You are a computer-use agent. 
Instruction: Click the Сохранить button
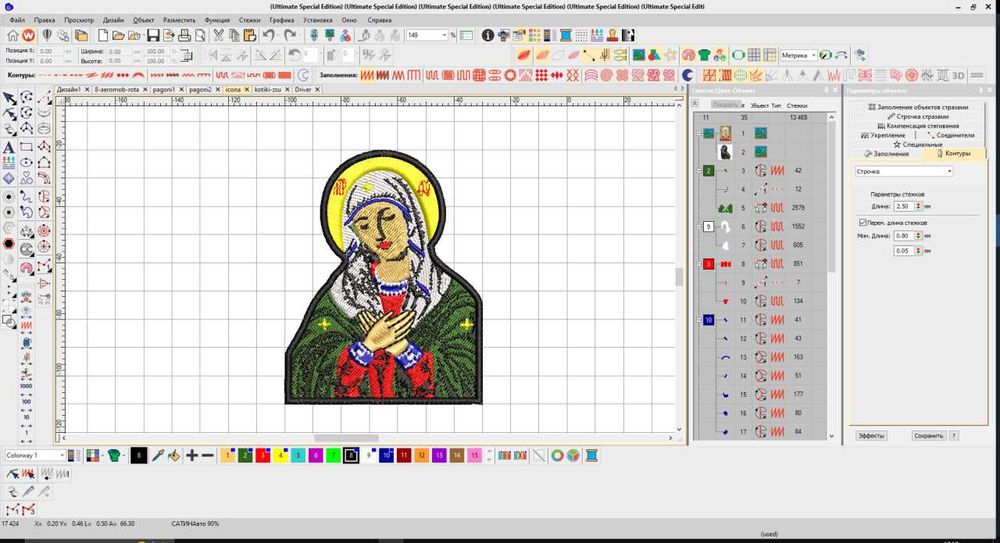pos(929,435)
